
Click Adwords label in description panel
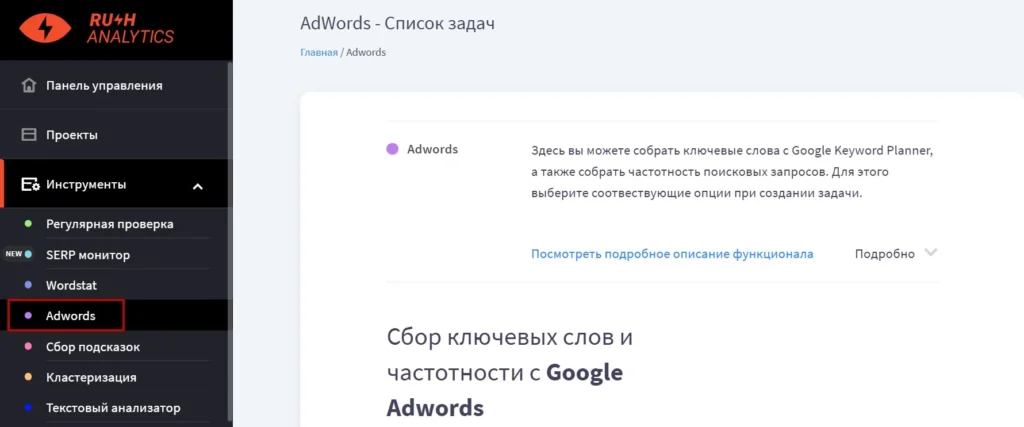(432, 149)
